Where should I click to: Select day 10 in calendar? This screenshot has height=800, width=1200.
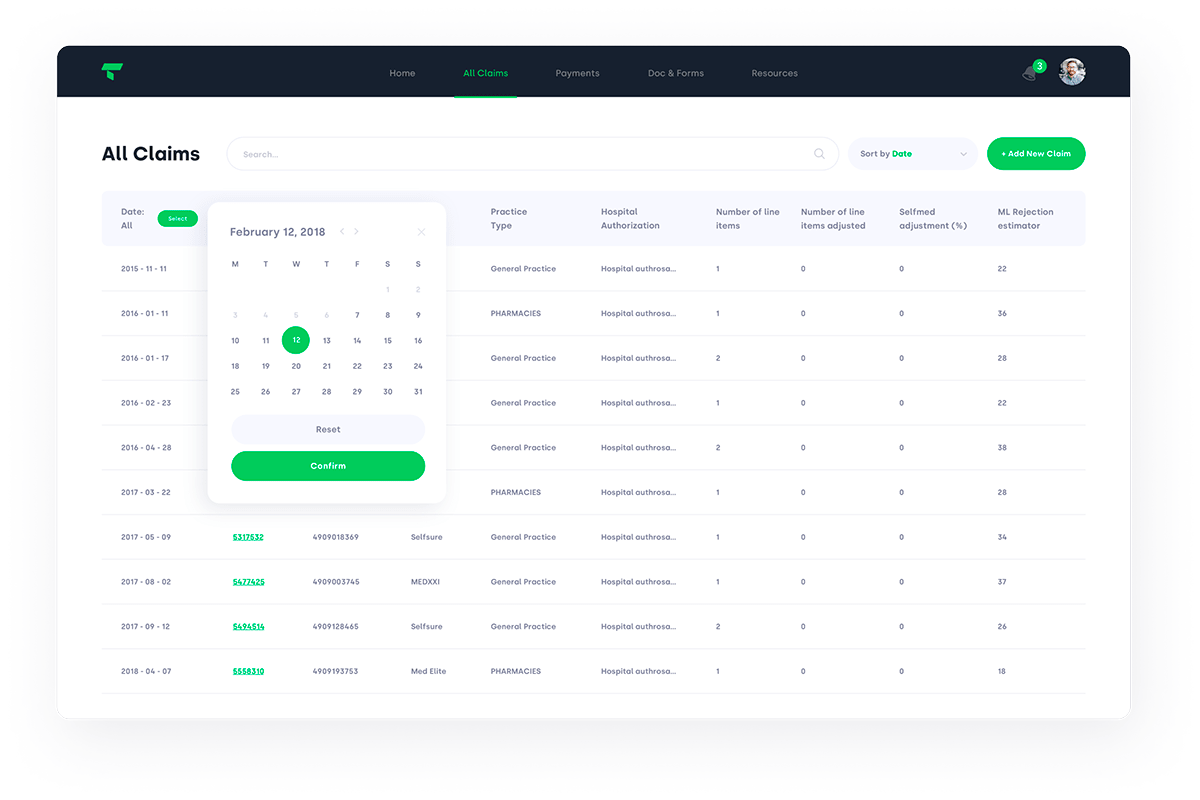click(x=235, y=341)
